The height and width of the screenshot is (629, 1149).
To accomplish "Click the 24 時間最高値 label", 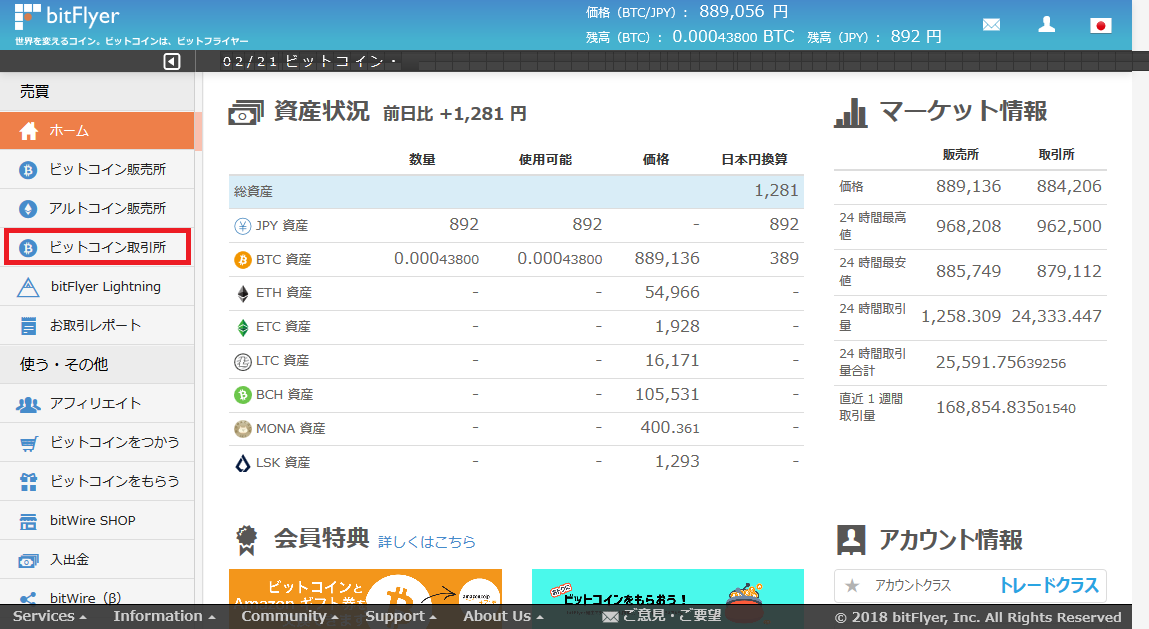I will [x=873, y=226].
